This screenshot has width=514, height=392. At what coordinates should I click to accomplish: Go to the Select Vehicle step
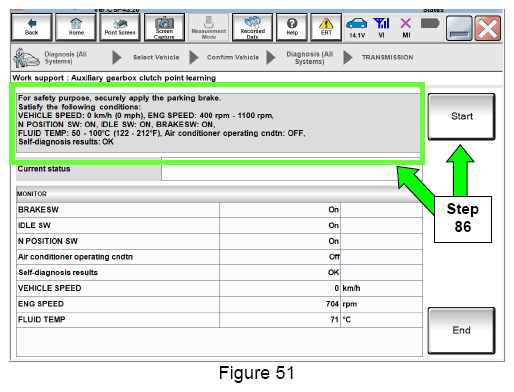pos(156,57)
